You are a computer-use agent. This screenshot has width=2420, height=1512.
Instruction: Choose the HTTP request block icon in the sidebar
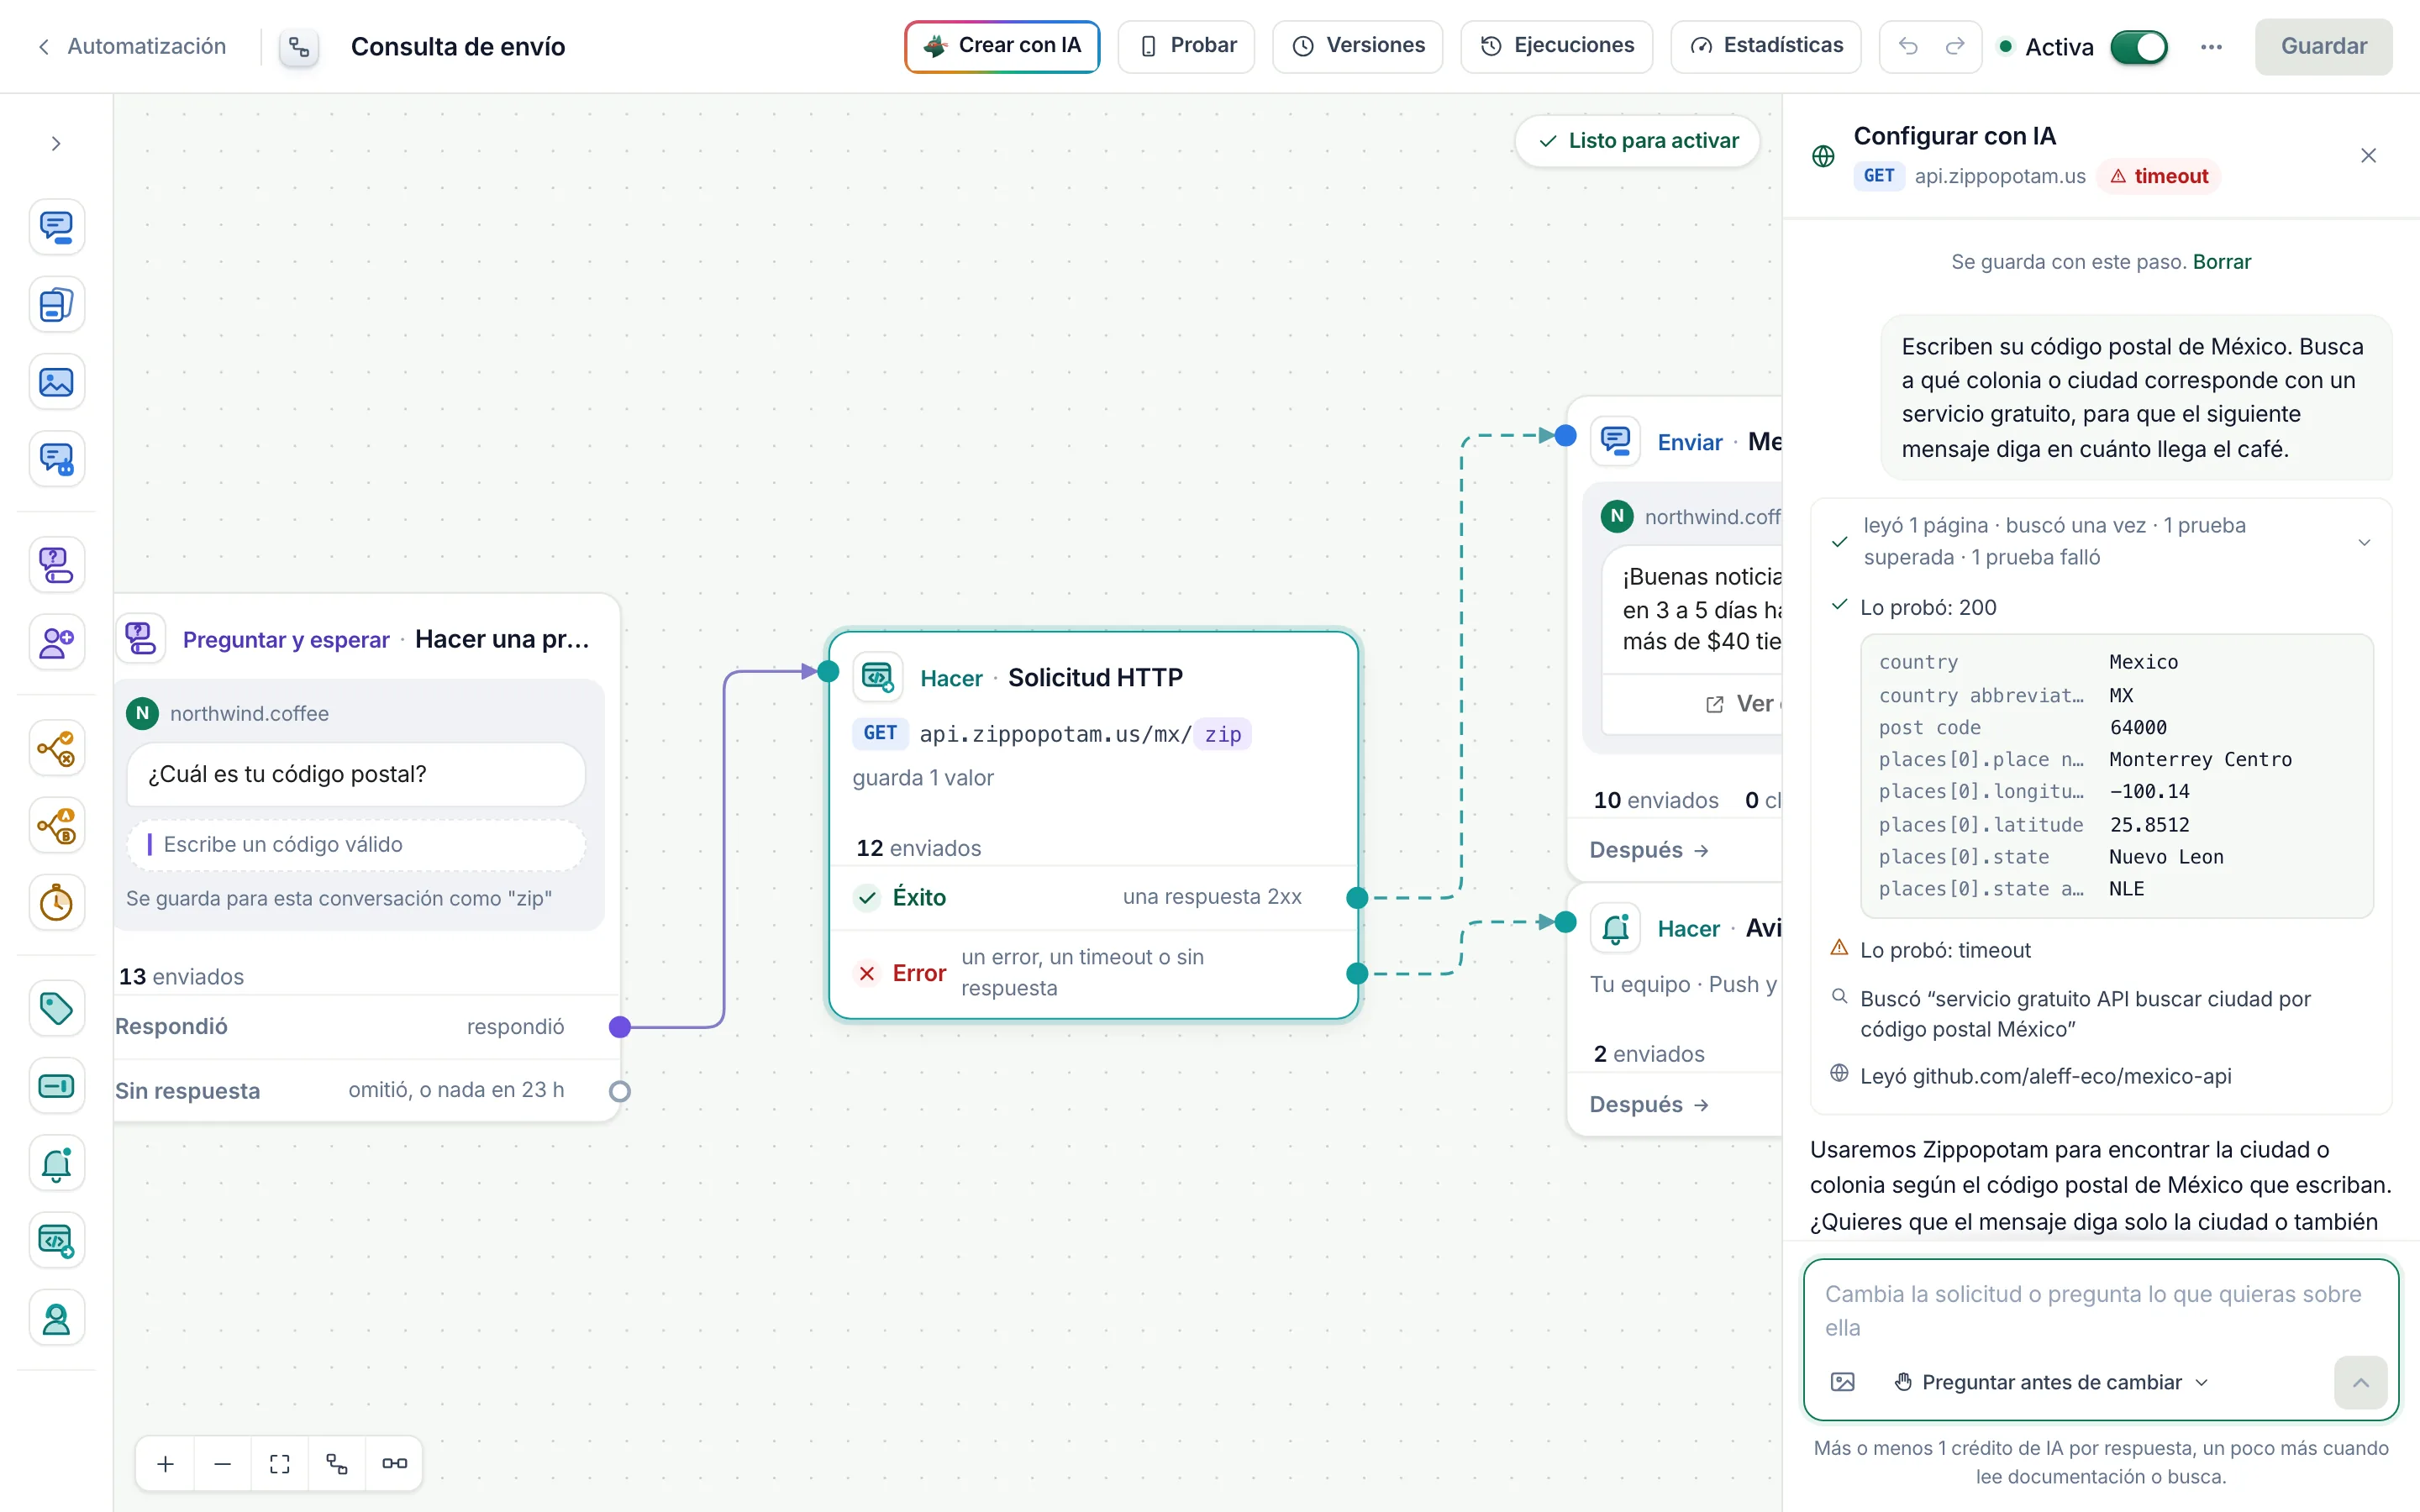coord(56,1241)
